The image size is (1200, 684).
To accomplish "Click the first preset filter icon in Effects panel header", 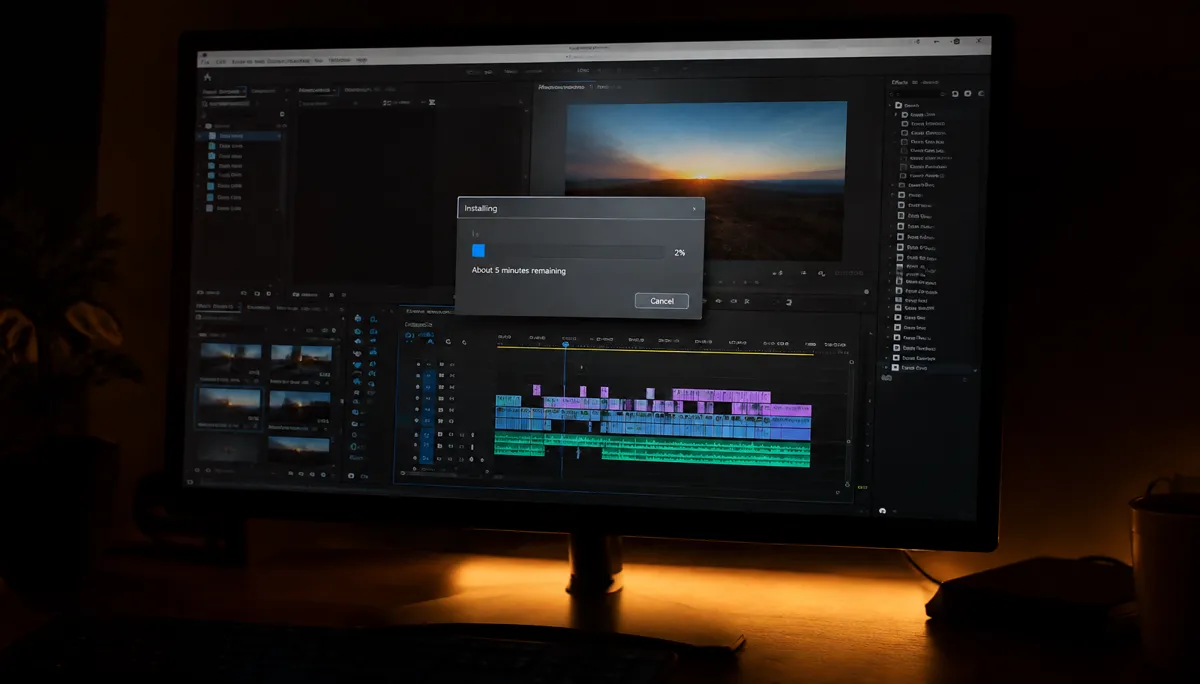I will (955, 93).
